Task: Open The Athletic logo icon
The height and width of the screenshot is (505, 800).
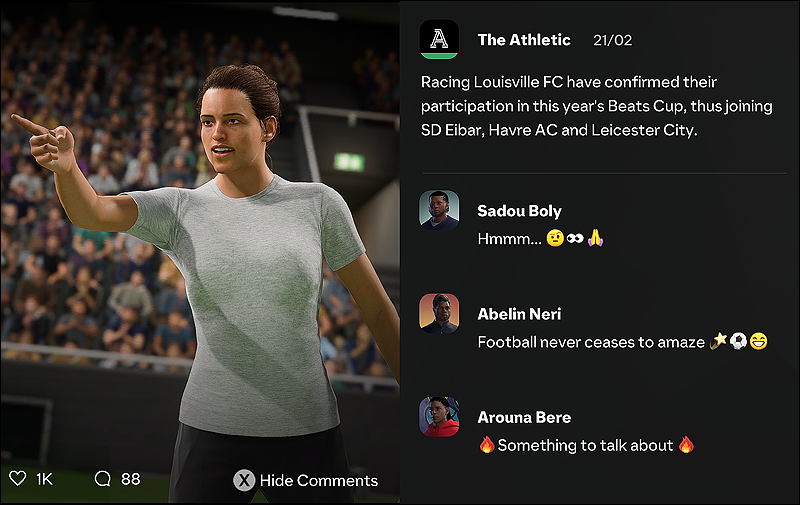Action: pos(439,39)
